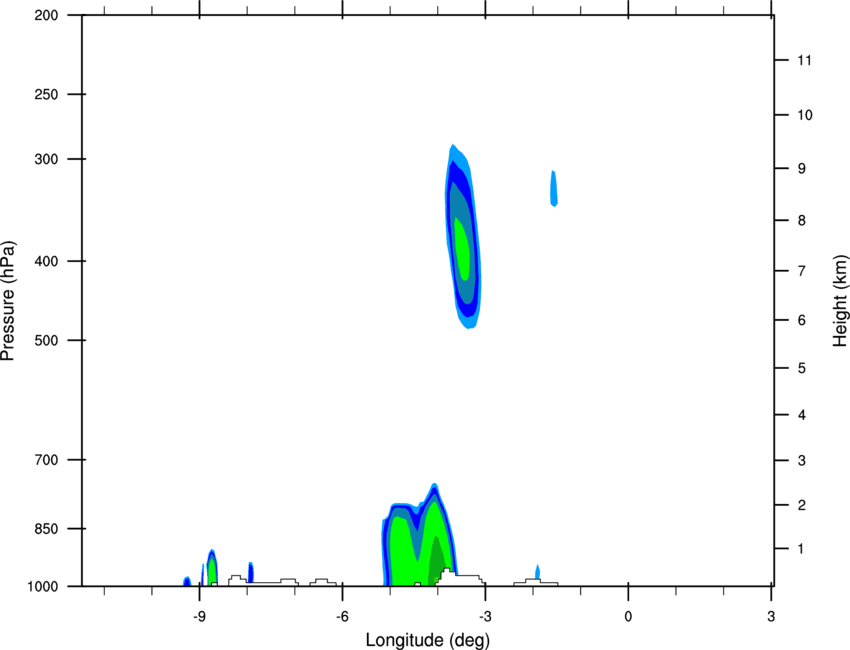Click the 1000 pressure tick label
Viewport: 850px width, 650px height.
click(x=43, y=586)
